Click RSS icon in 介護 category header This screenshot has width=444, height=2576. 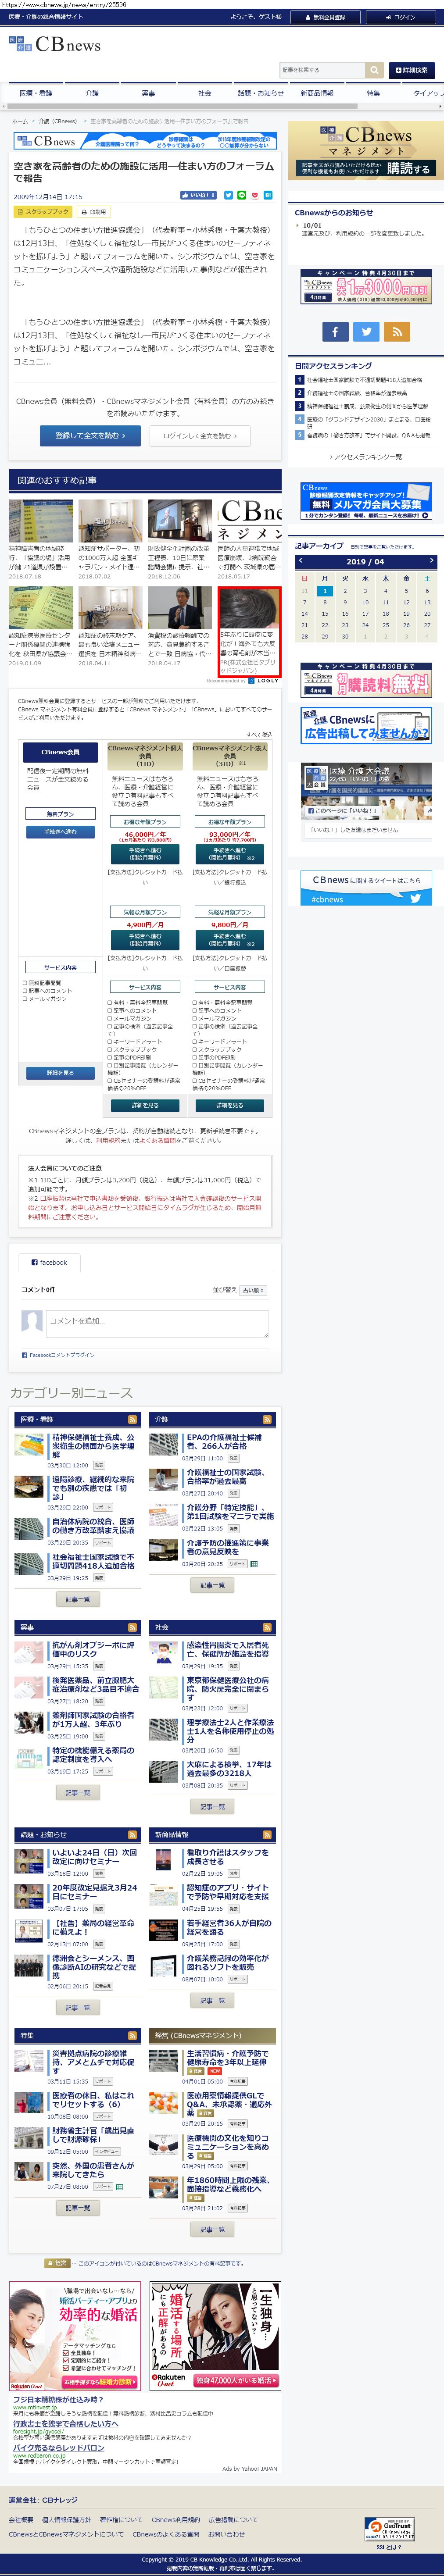coord(267,1419)
